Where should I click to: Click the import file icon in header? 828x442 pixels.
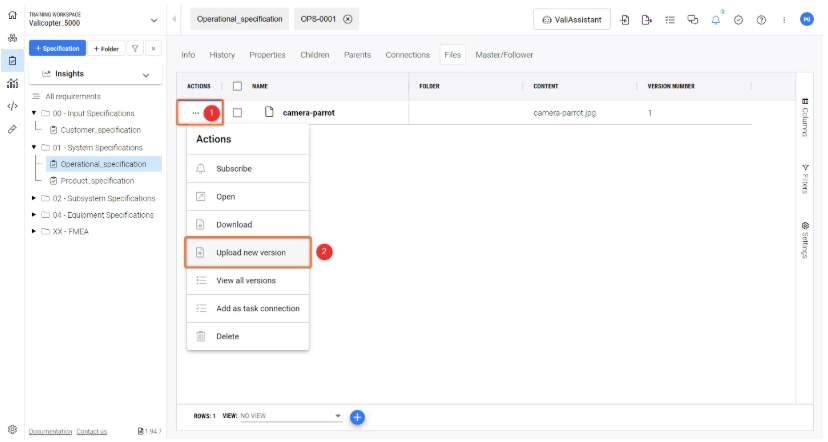(x=626, y=20)
